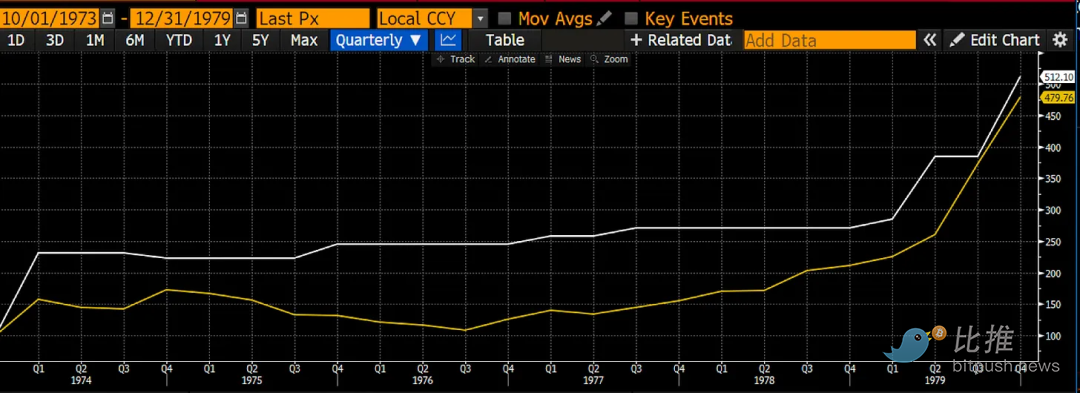The width and height of the screenshot is (1080, 393).
Task: Click the Mov Avgs pencil edit icon
Action: coord(604,18)
